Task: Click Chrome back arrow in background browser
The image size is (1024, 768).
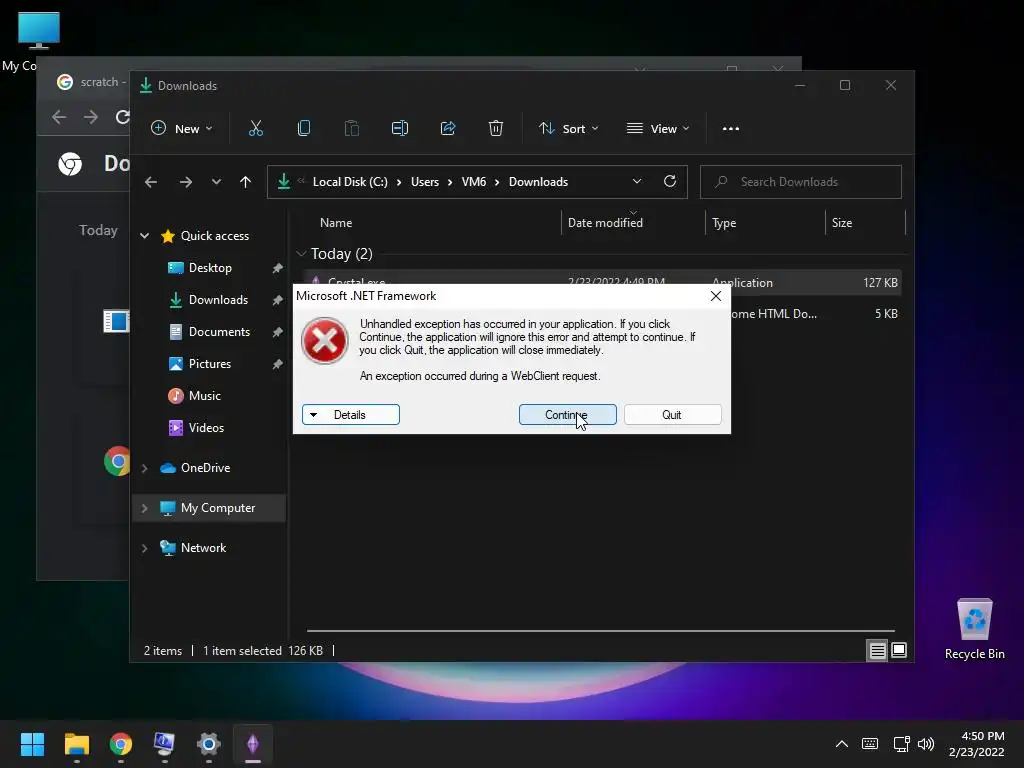Action: click(x=59, y=117)
